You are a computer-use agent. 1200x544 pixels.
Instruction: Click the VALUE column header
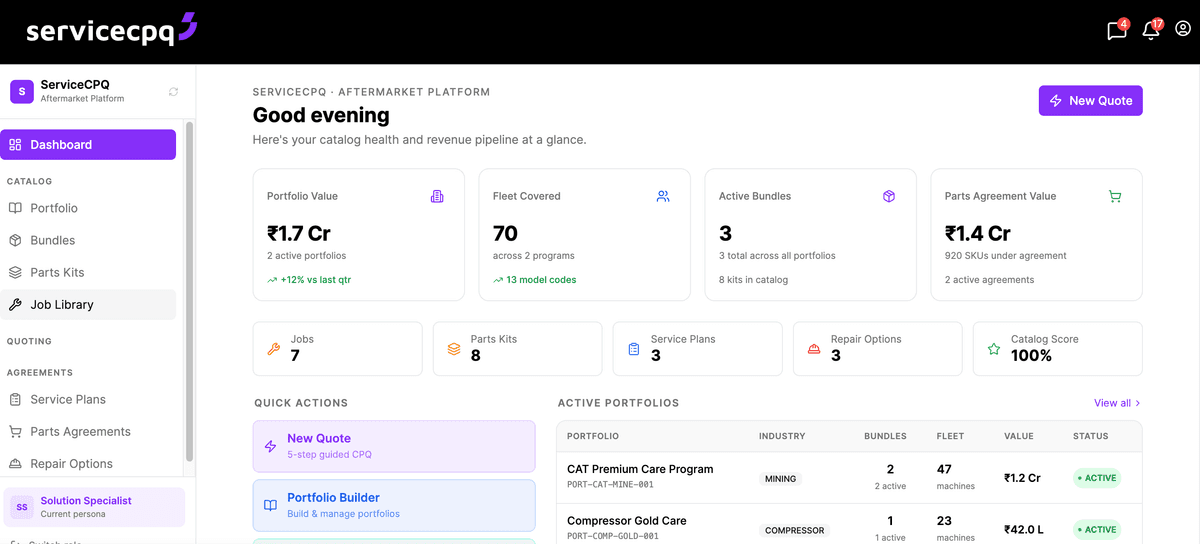1019,436
